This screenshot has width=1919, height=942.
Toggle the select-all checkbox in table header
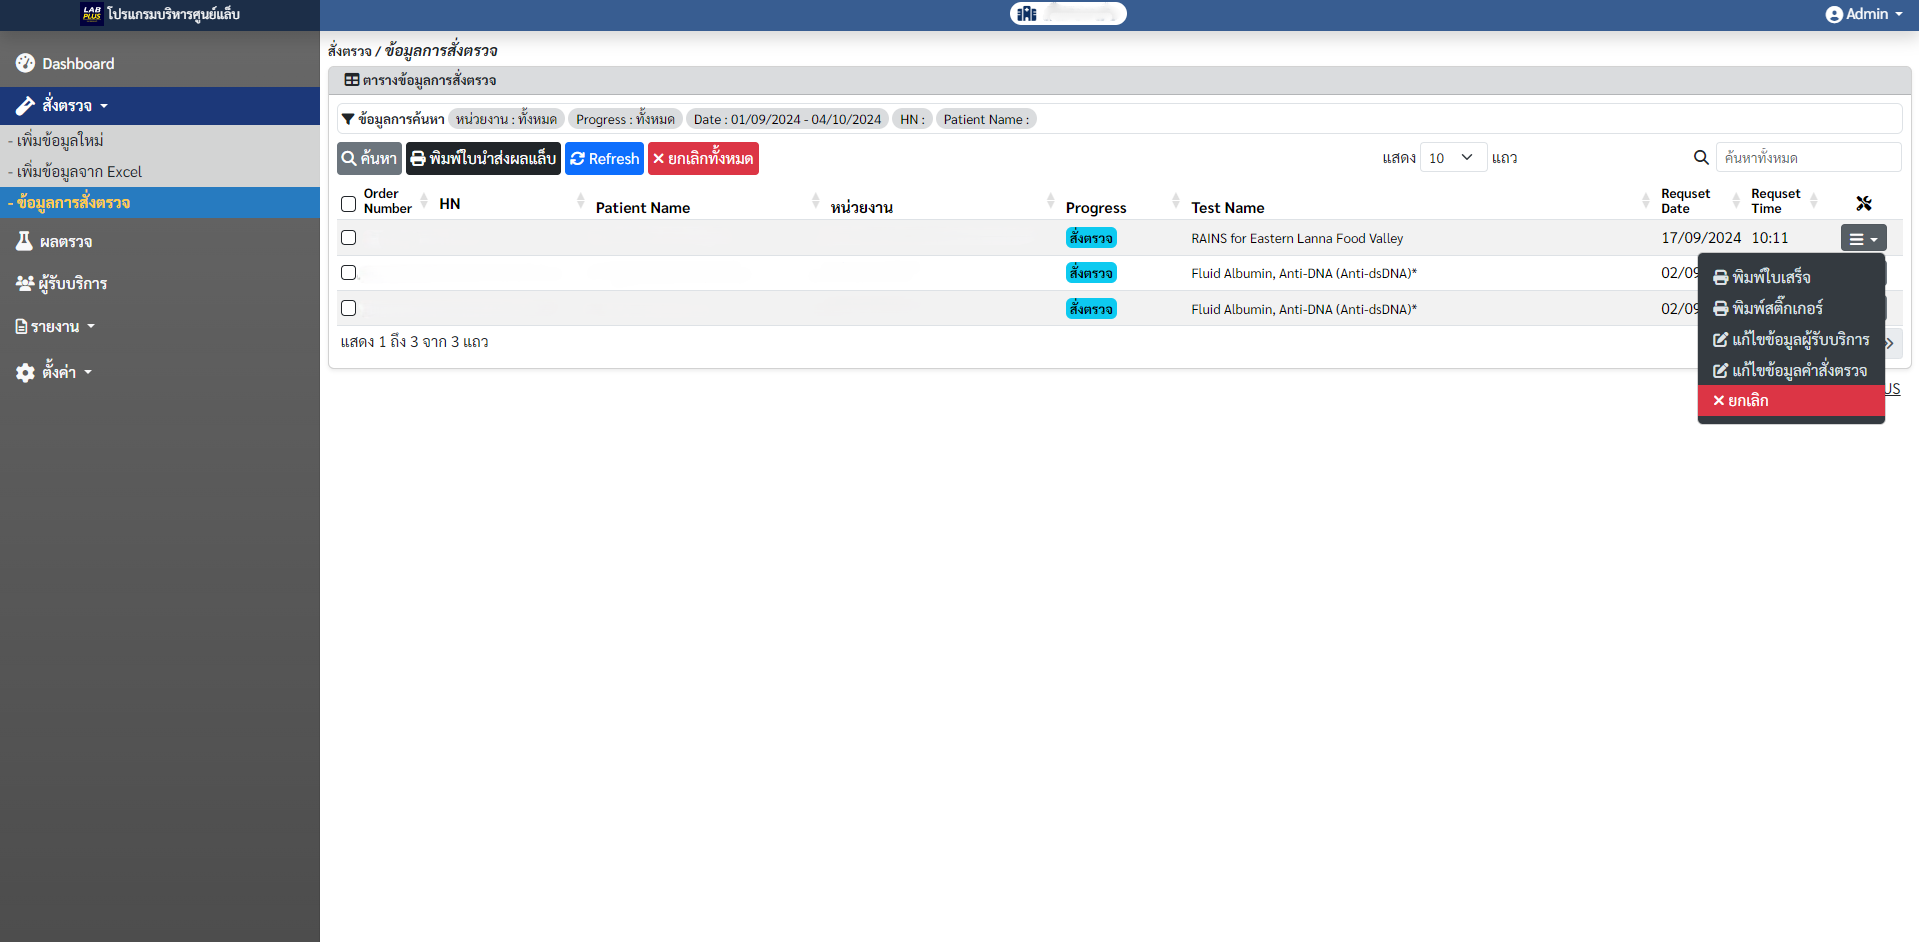coord(348,204)
